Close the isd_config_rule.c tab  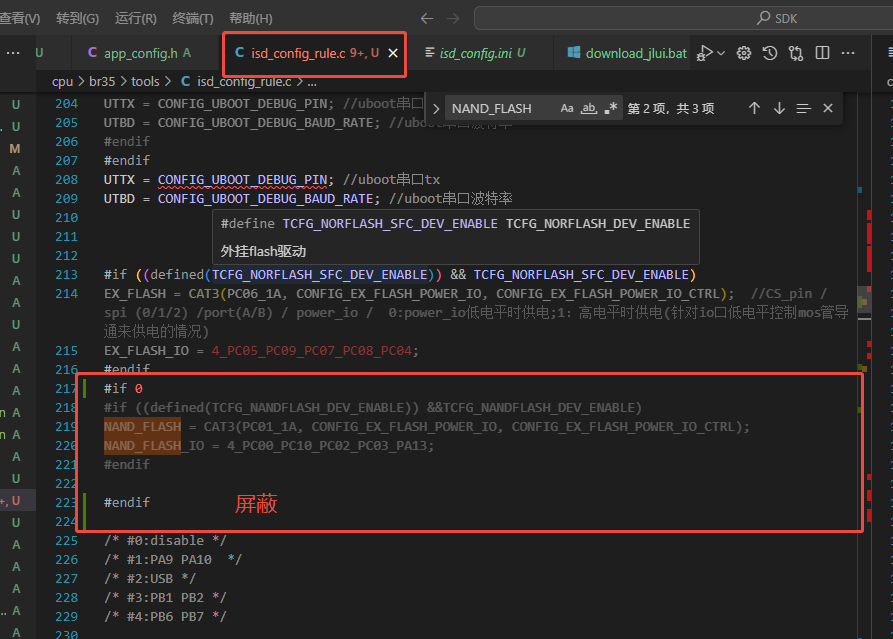coord(393,53)
